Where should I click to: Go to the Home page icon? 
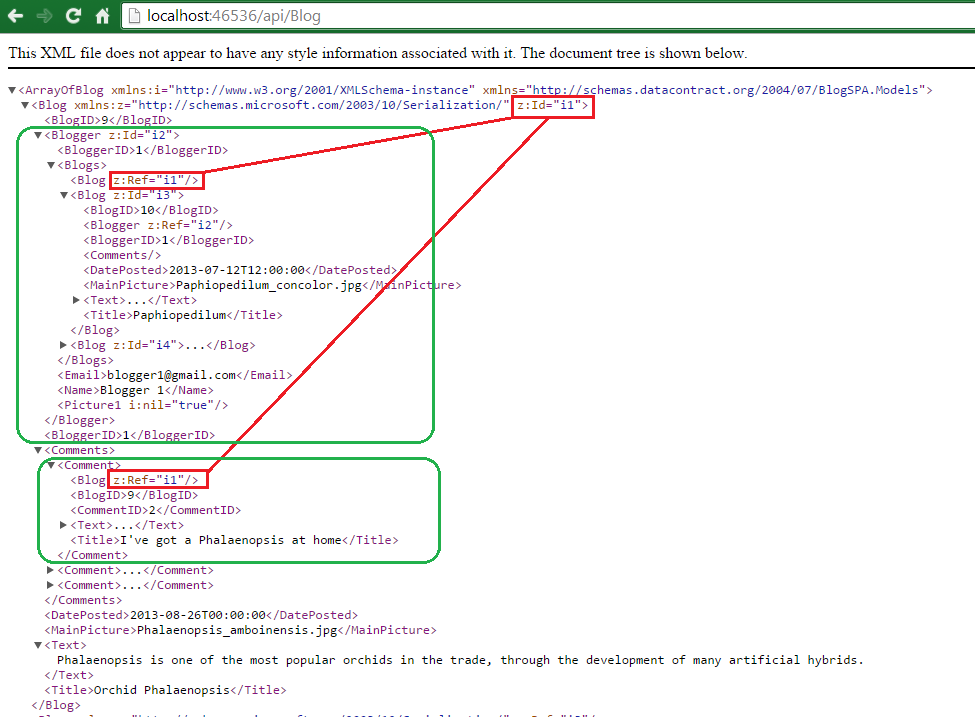[x=102, y=16]
